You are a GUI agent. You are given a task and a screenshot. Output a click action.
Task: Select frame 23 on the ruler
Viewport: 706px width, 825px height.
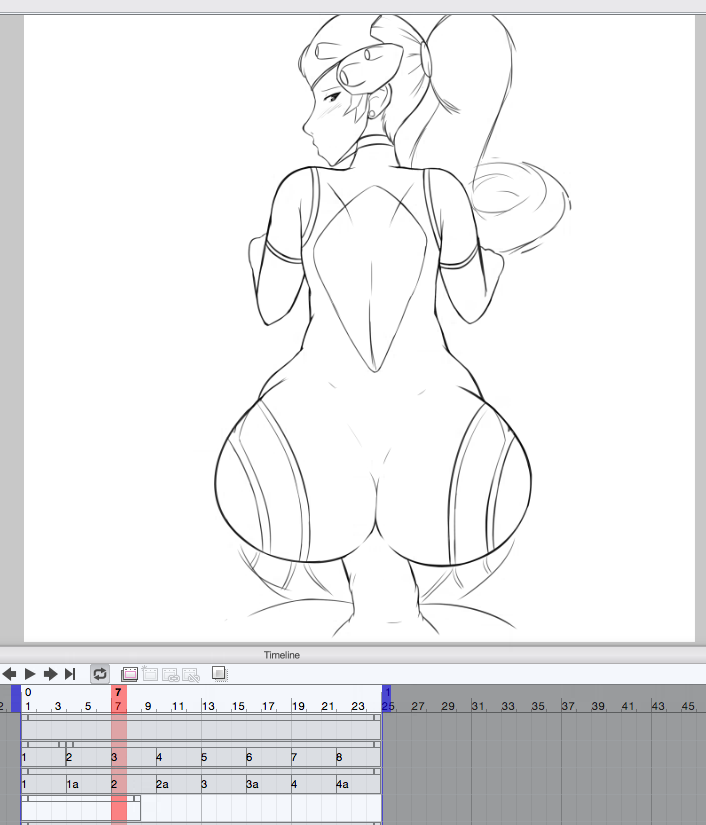(358, 706)
